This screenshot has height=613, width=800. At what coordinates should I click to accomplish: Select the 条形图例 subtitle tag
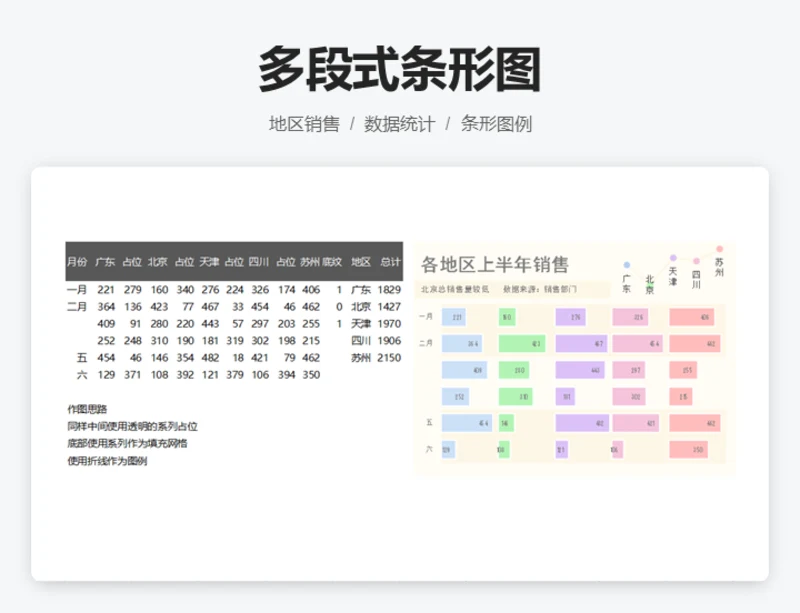(496, 124)
